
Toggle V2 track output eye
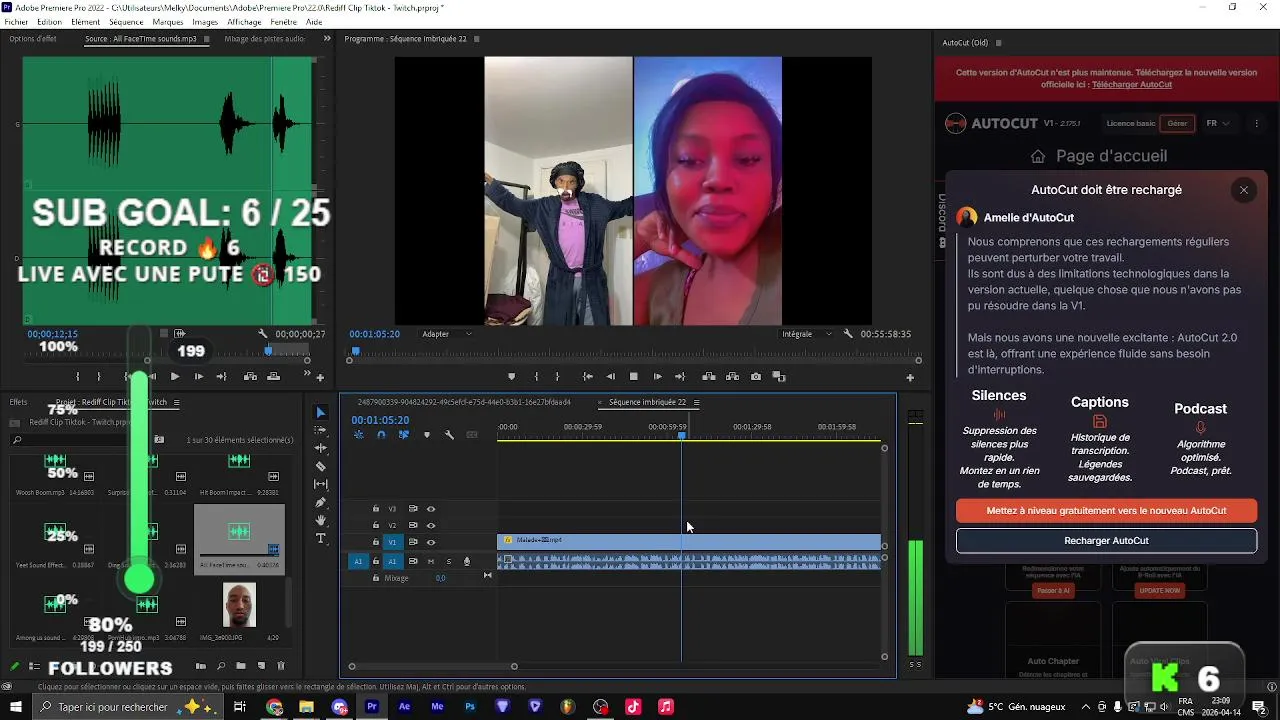(431, 525)
